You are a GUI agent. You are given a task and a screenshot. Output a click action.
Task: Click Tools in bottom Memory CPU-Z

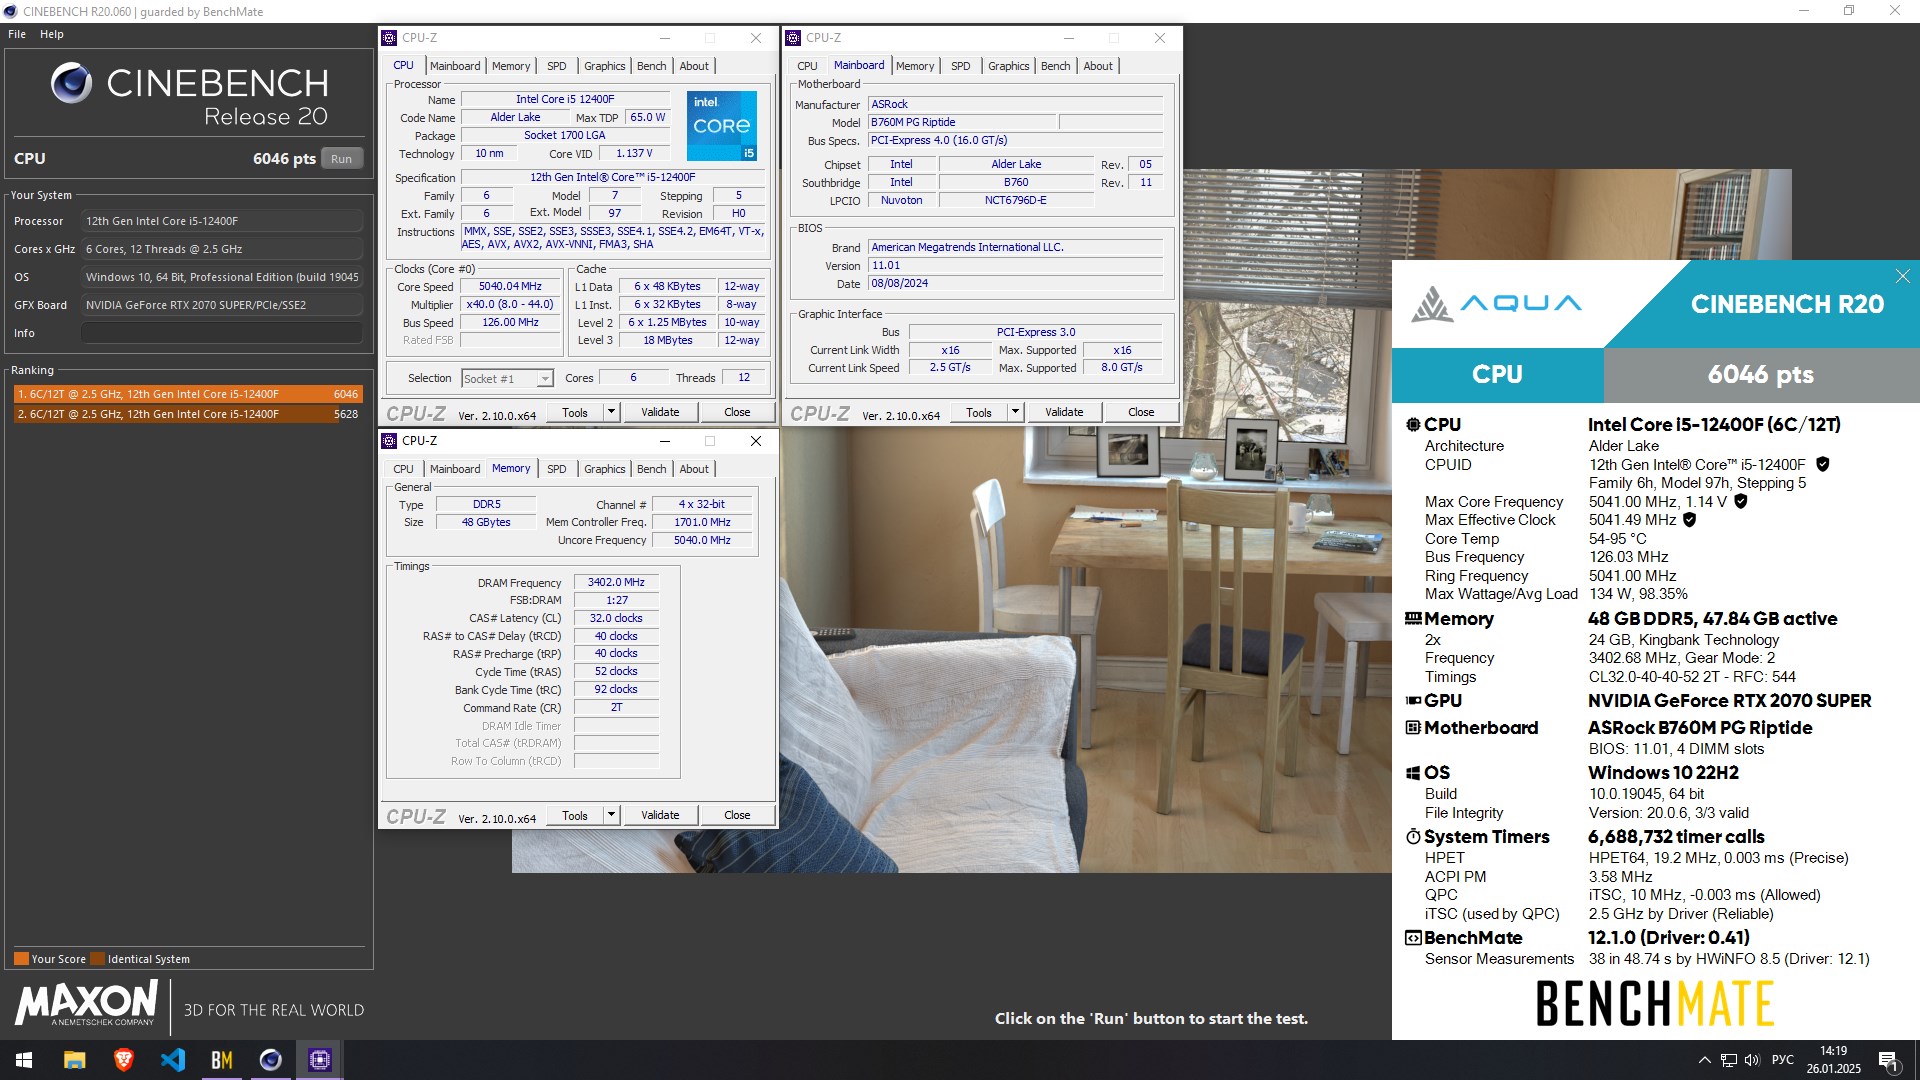(x=575, y=815)
